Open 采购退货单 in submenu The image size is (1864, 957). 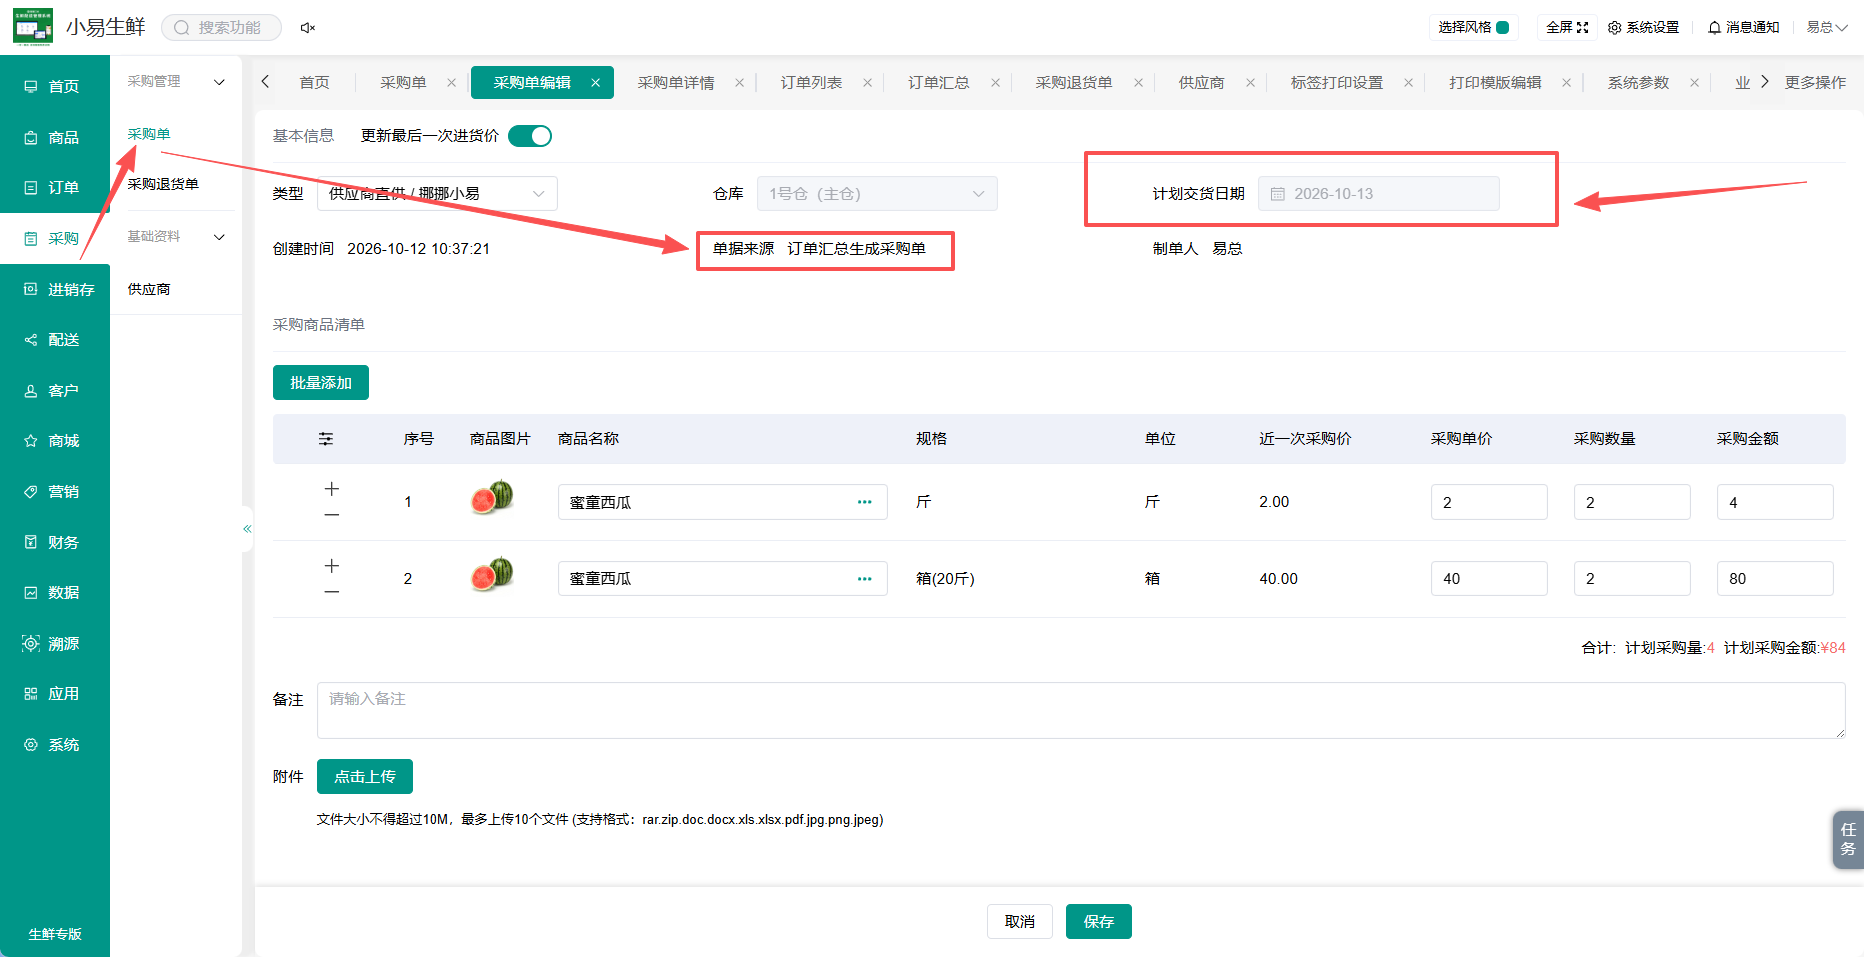tap(163, 184)
